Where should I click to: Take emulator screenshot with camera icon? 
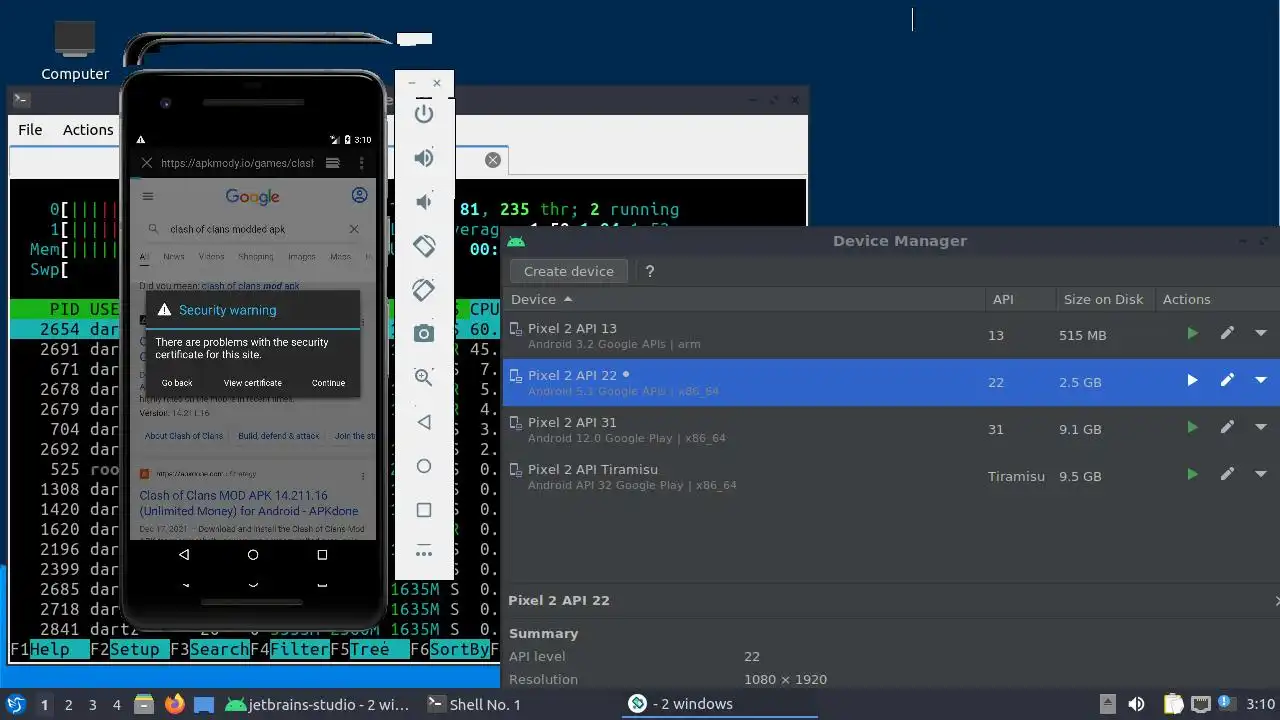[x=424, y=333]
